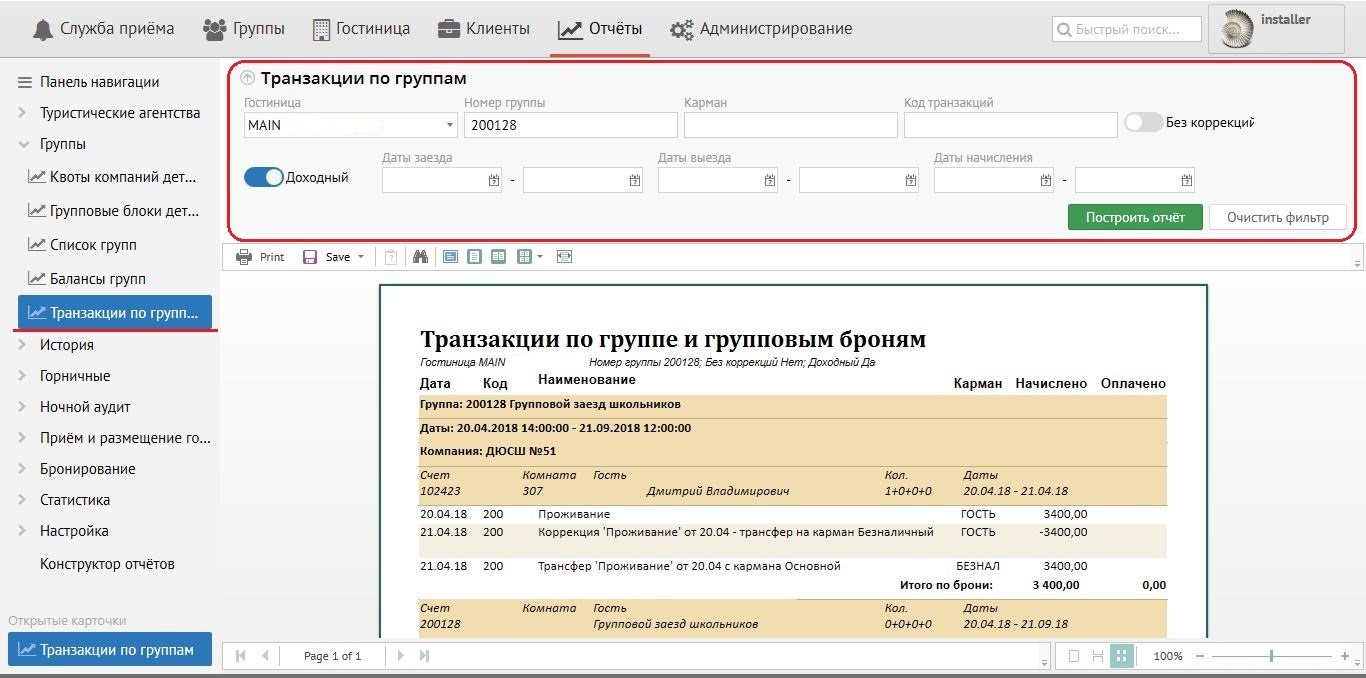Image resolution: width=1366 pixels, height=678 pixels.
Task: Toggle the Без коррекций switch
Action: click(x=1143, y=122)
